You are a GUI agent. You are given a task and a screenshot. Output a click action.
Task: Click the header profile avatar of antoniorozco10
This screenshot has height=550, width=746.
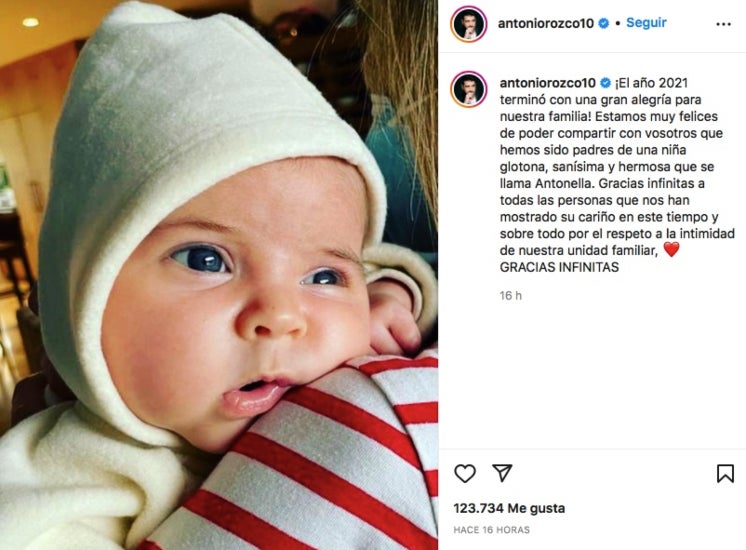point(469,24)
